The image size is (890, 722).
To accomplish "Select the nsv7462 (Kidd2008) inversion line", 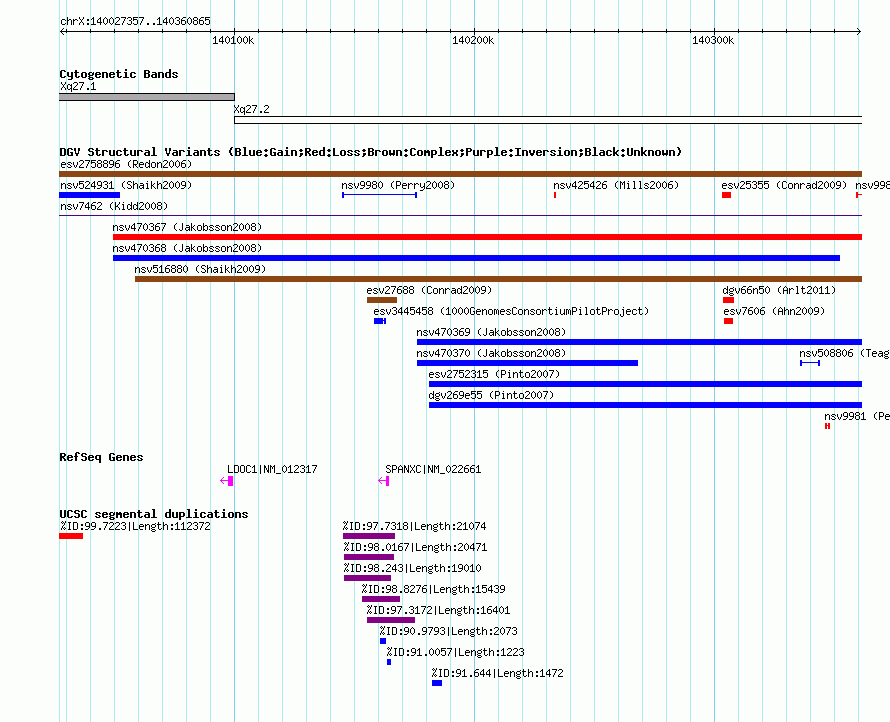I will point(460,216).
